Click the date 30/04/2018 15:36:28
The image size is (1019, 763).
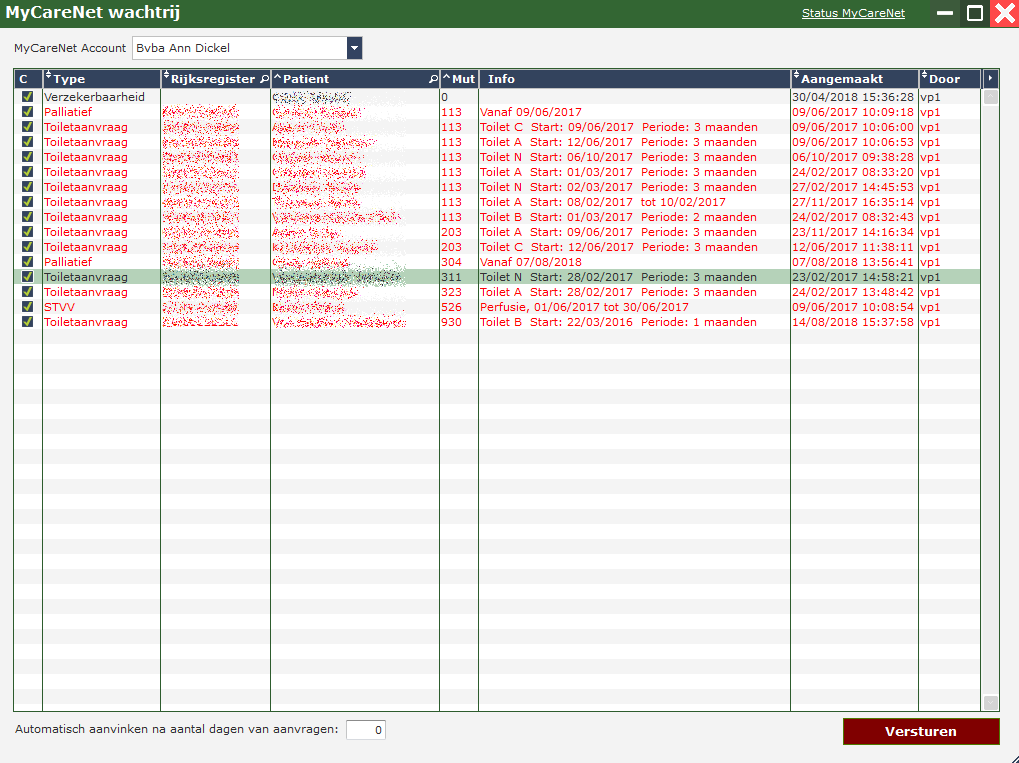(x=853, y=97)
